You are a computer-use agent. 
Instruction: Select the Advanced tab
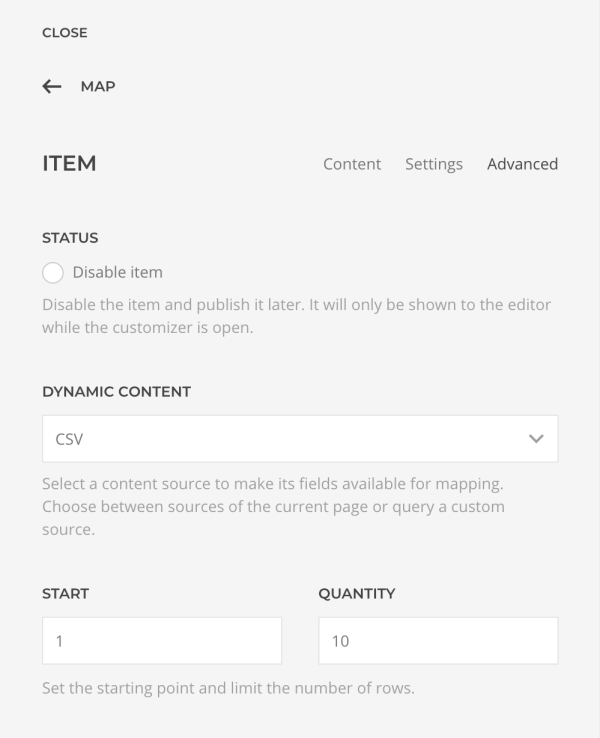522,164
